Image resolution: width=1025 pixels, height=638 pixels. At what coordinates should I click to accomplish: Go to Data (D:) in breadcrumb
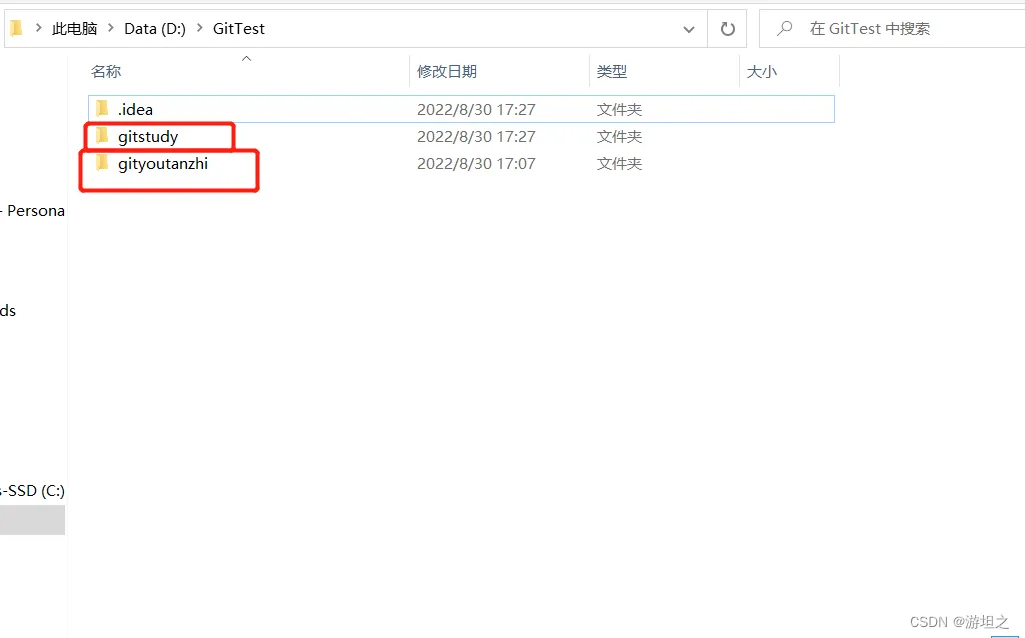(155, 28)
